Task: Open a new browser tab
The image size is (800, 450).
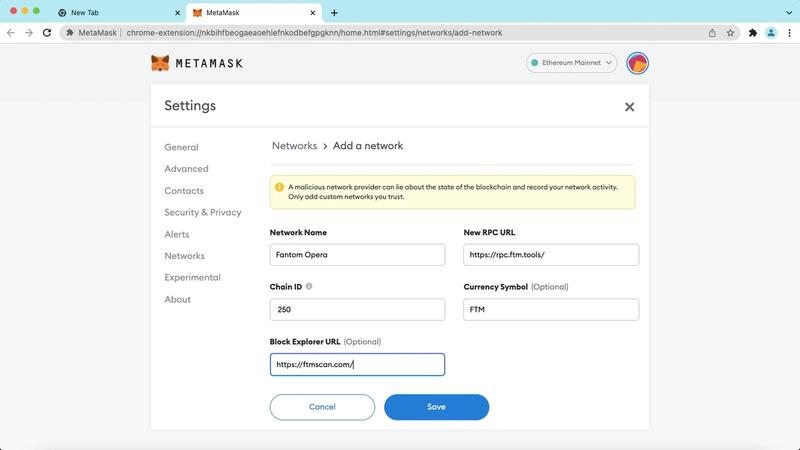Action: tap(334, 13)
